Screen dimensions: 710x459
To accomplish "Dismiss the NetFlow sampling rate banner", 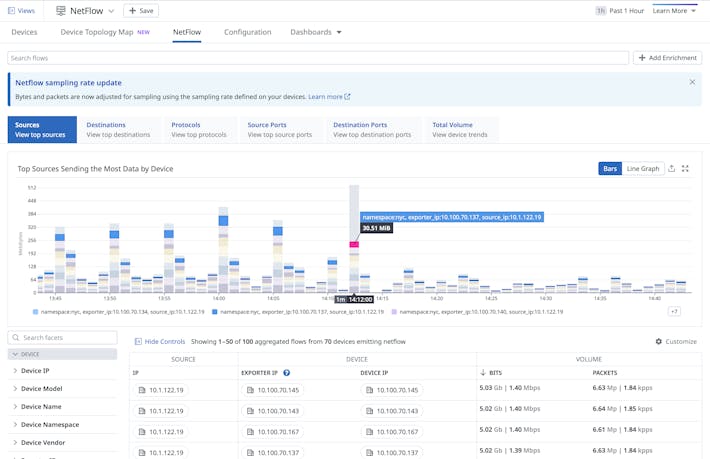I will pos(691,82).
